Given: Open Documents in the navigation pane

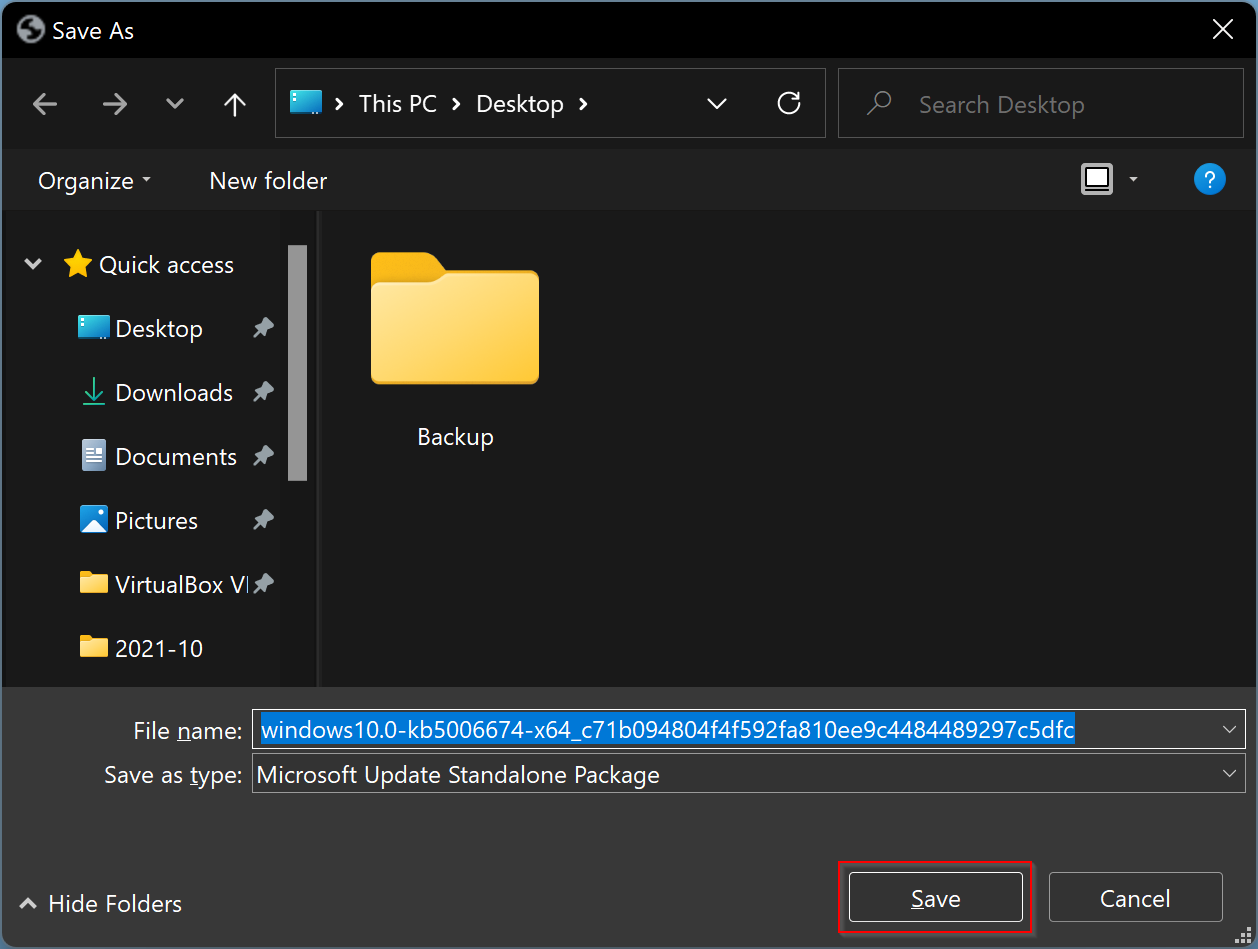Looking at the screenshot, I should click(x=159, y=457).
